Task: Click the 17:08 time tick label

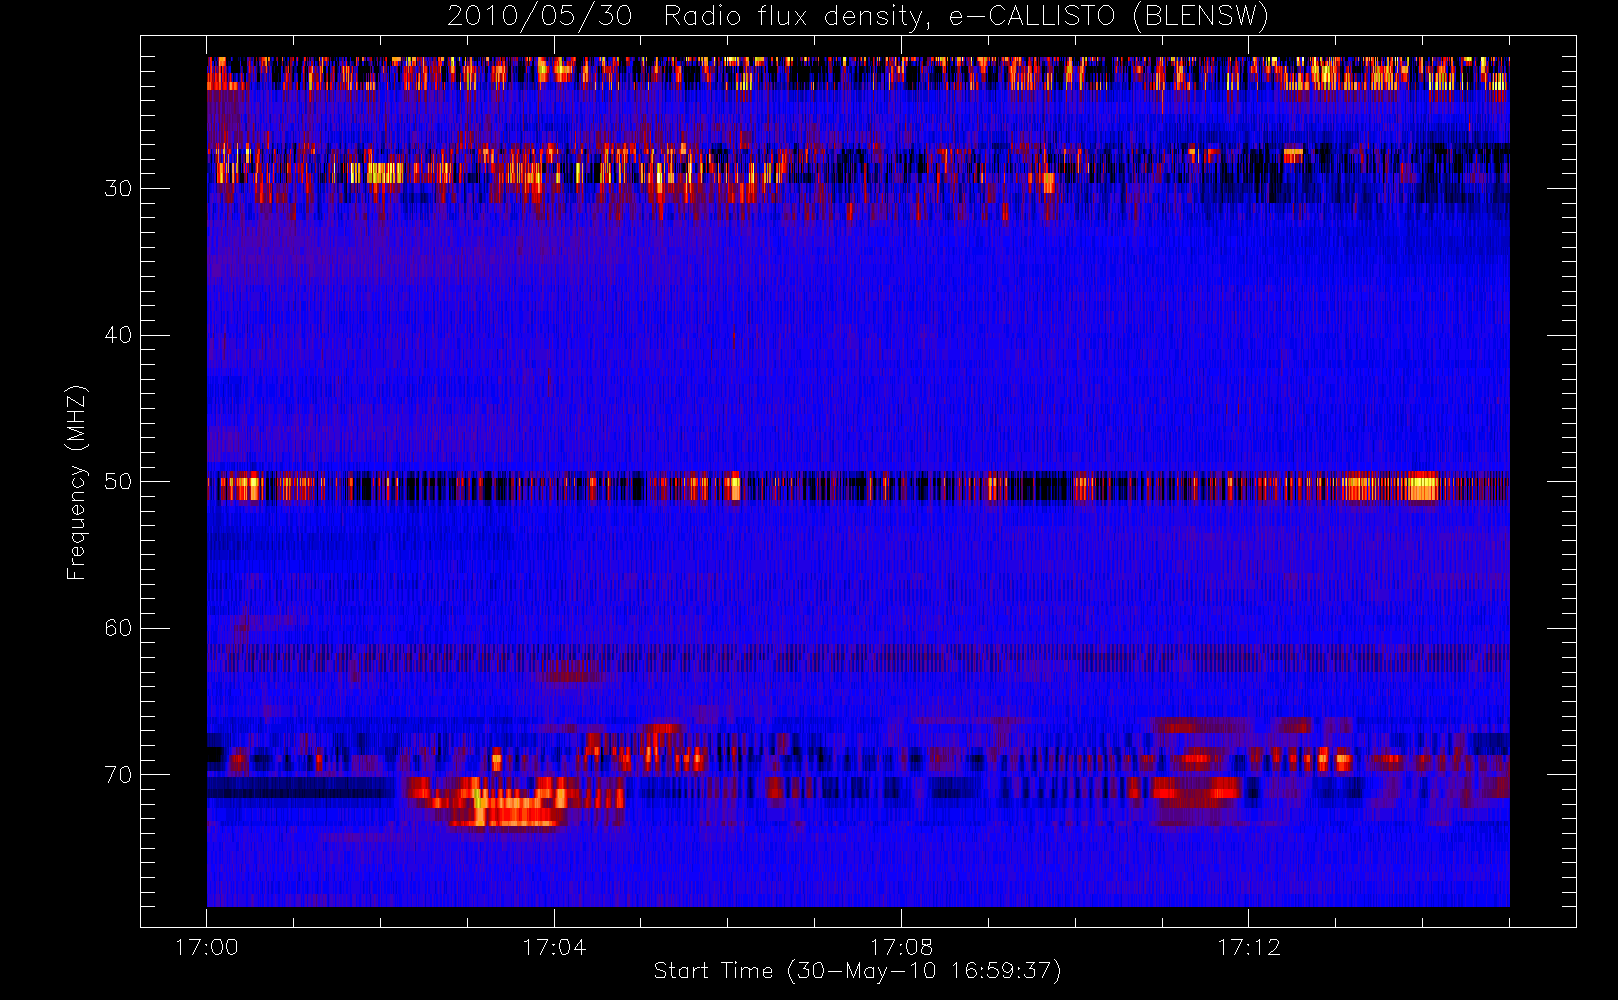Action: 901,947
